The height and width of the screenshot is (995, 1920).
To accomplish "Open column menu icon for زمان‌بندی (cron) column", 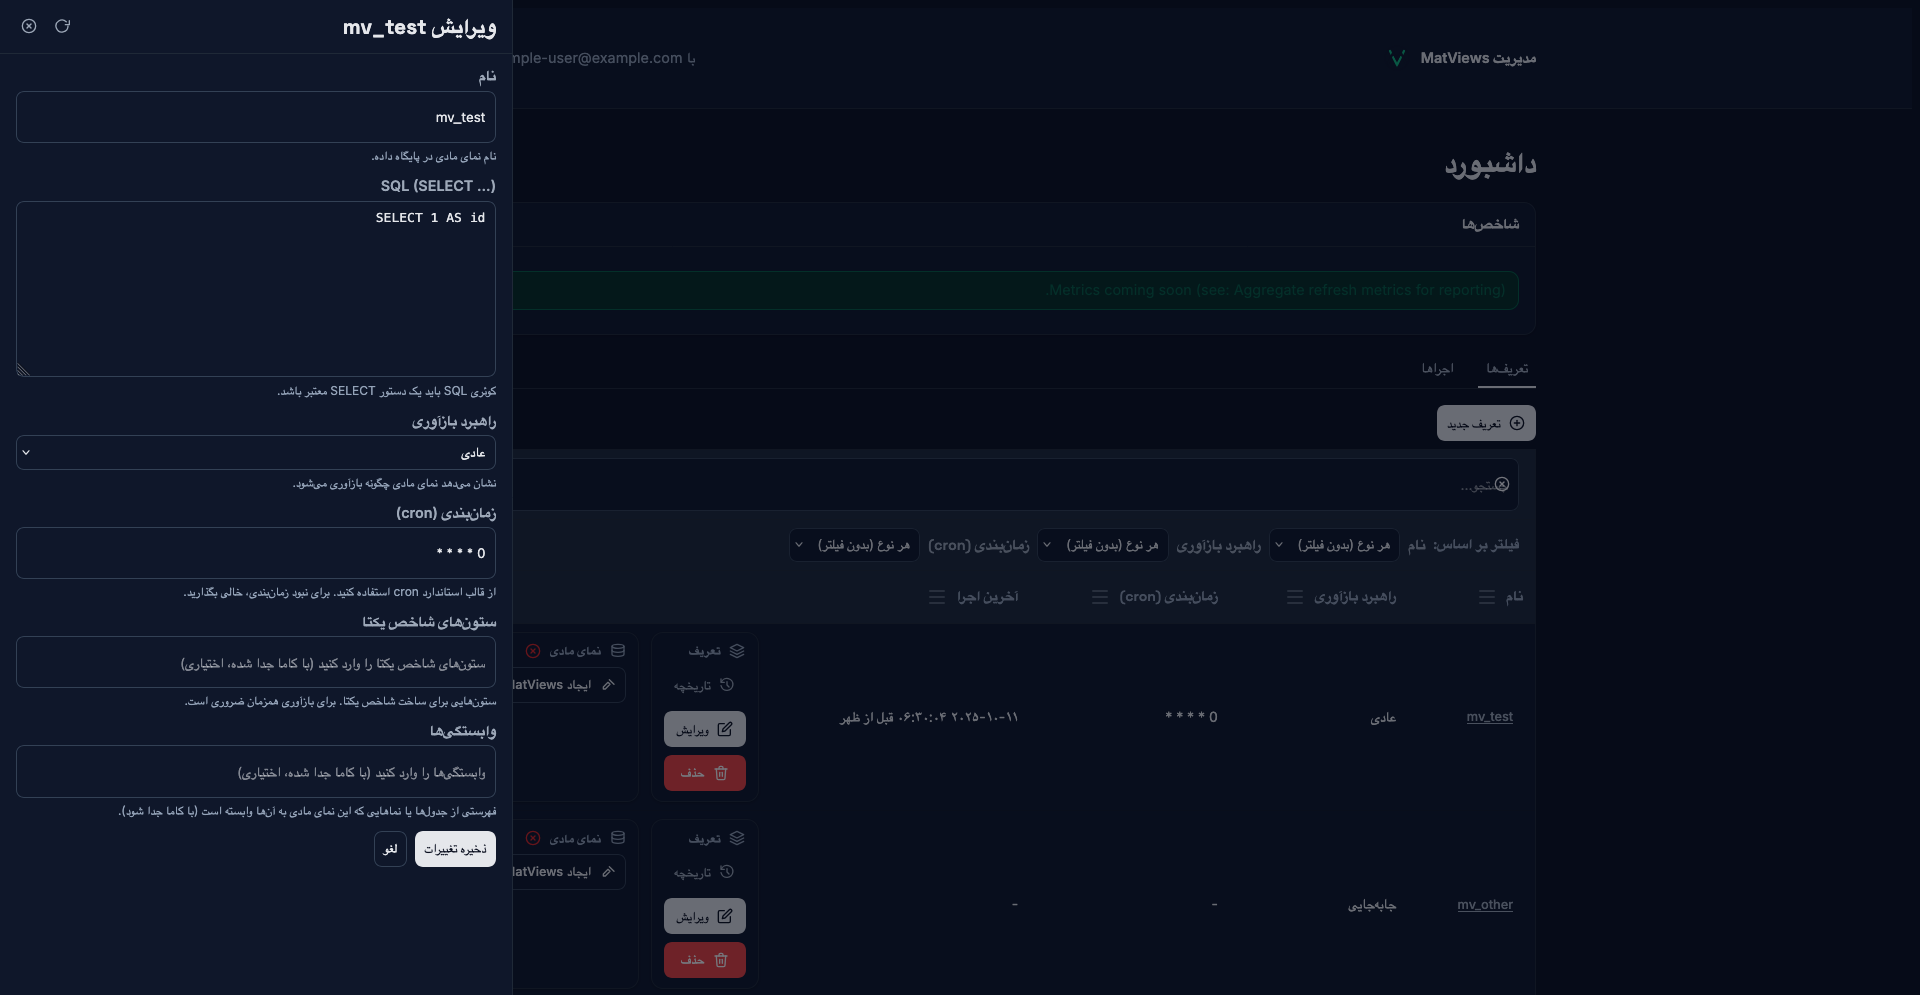I will tap(1099, 597).
